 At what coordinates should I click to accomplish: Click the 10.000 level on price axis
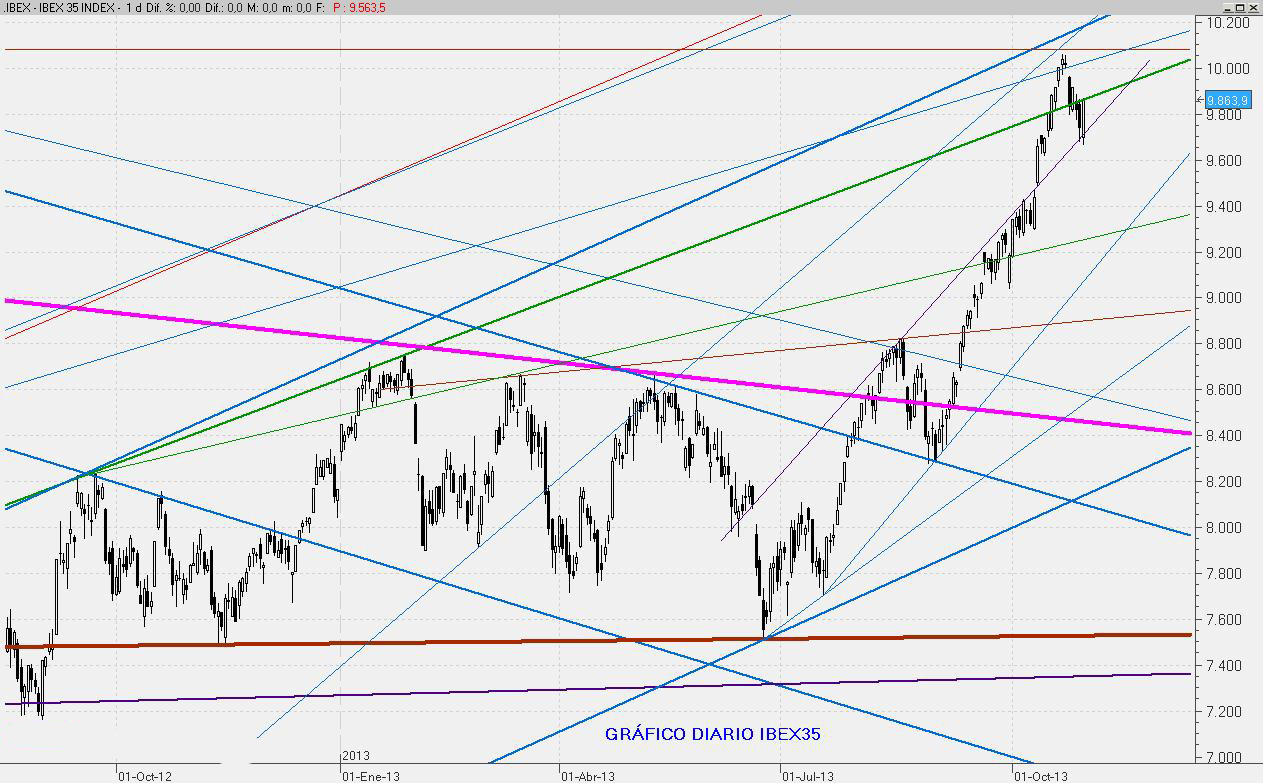(x=1230, y=69)
